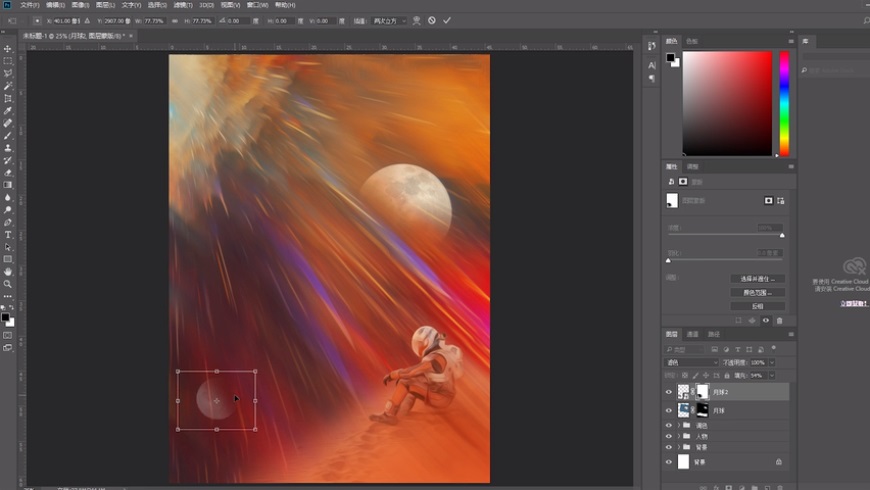Hide the 月球2 layer

point(669,392)
